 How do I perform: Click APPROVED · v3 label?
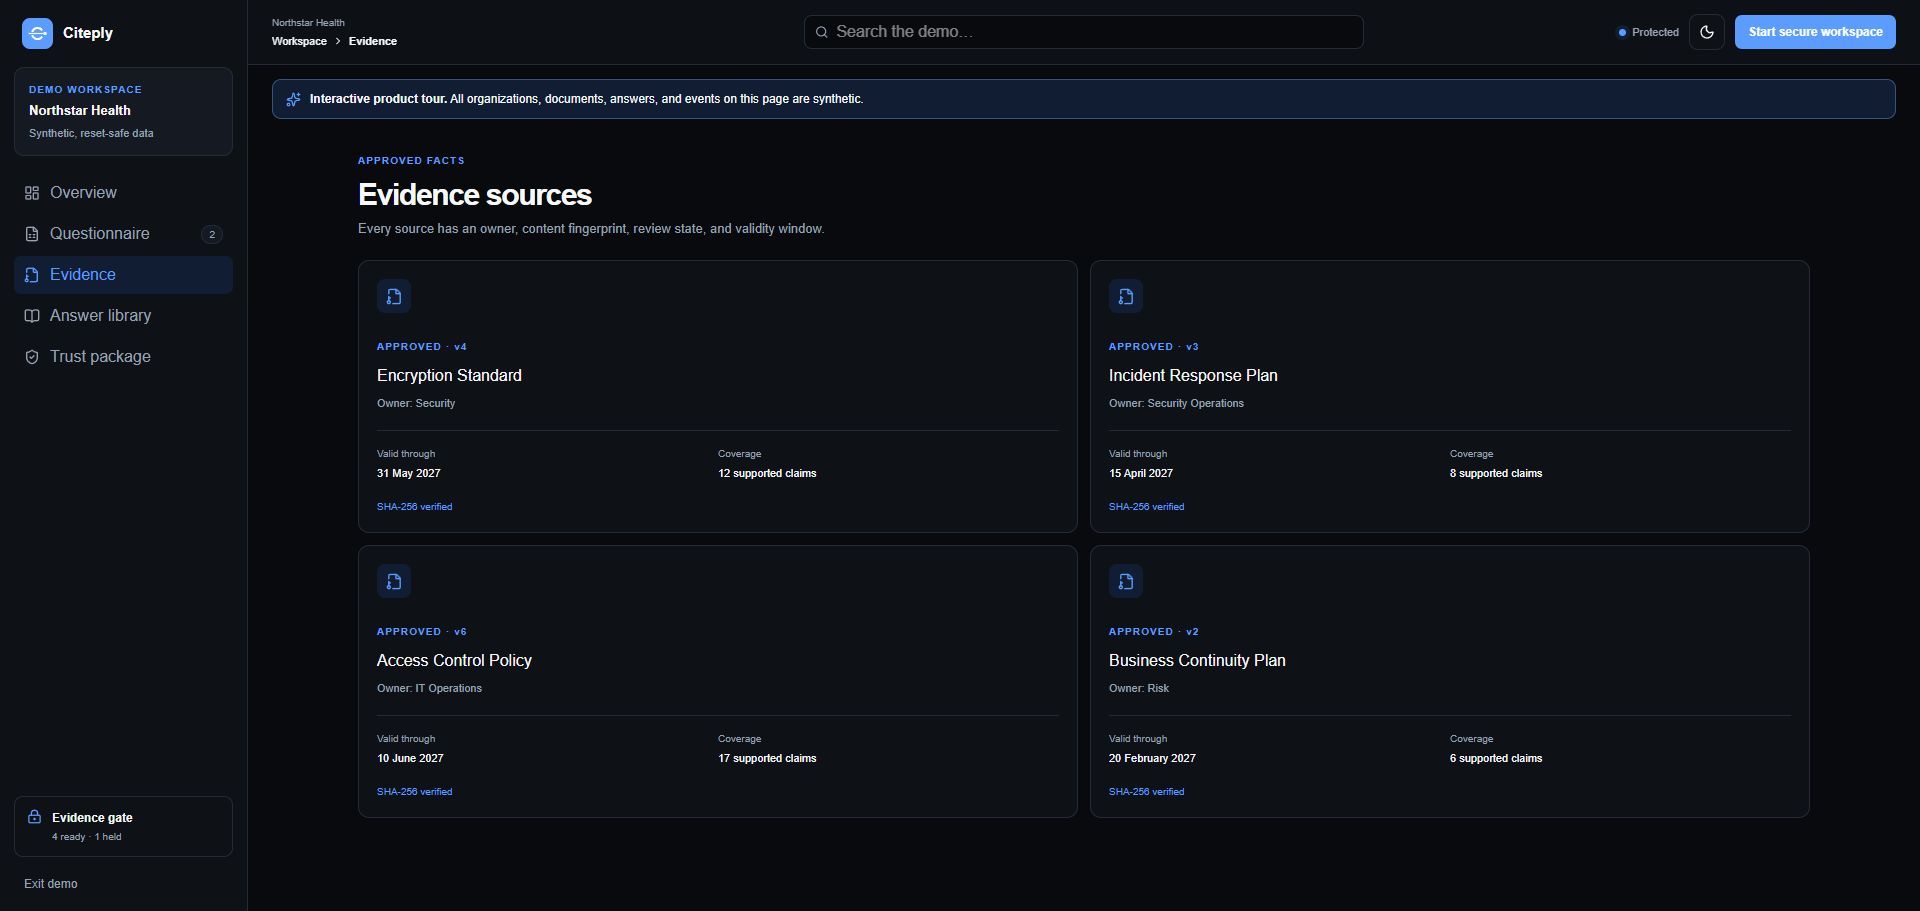tap(1153, 347)
